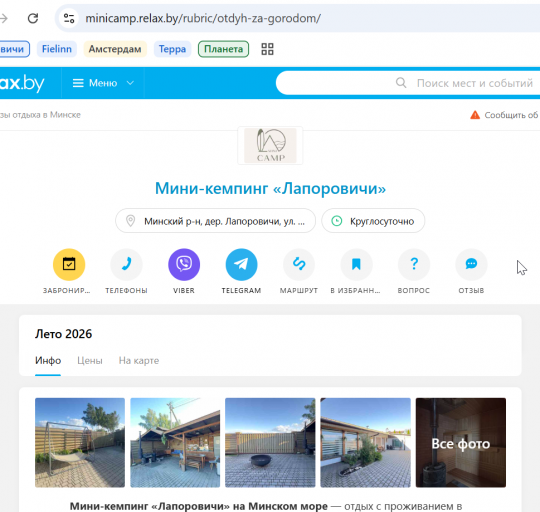
Task: Click the yellow booking calendar icon
Action: (x=69, y=264)
